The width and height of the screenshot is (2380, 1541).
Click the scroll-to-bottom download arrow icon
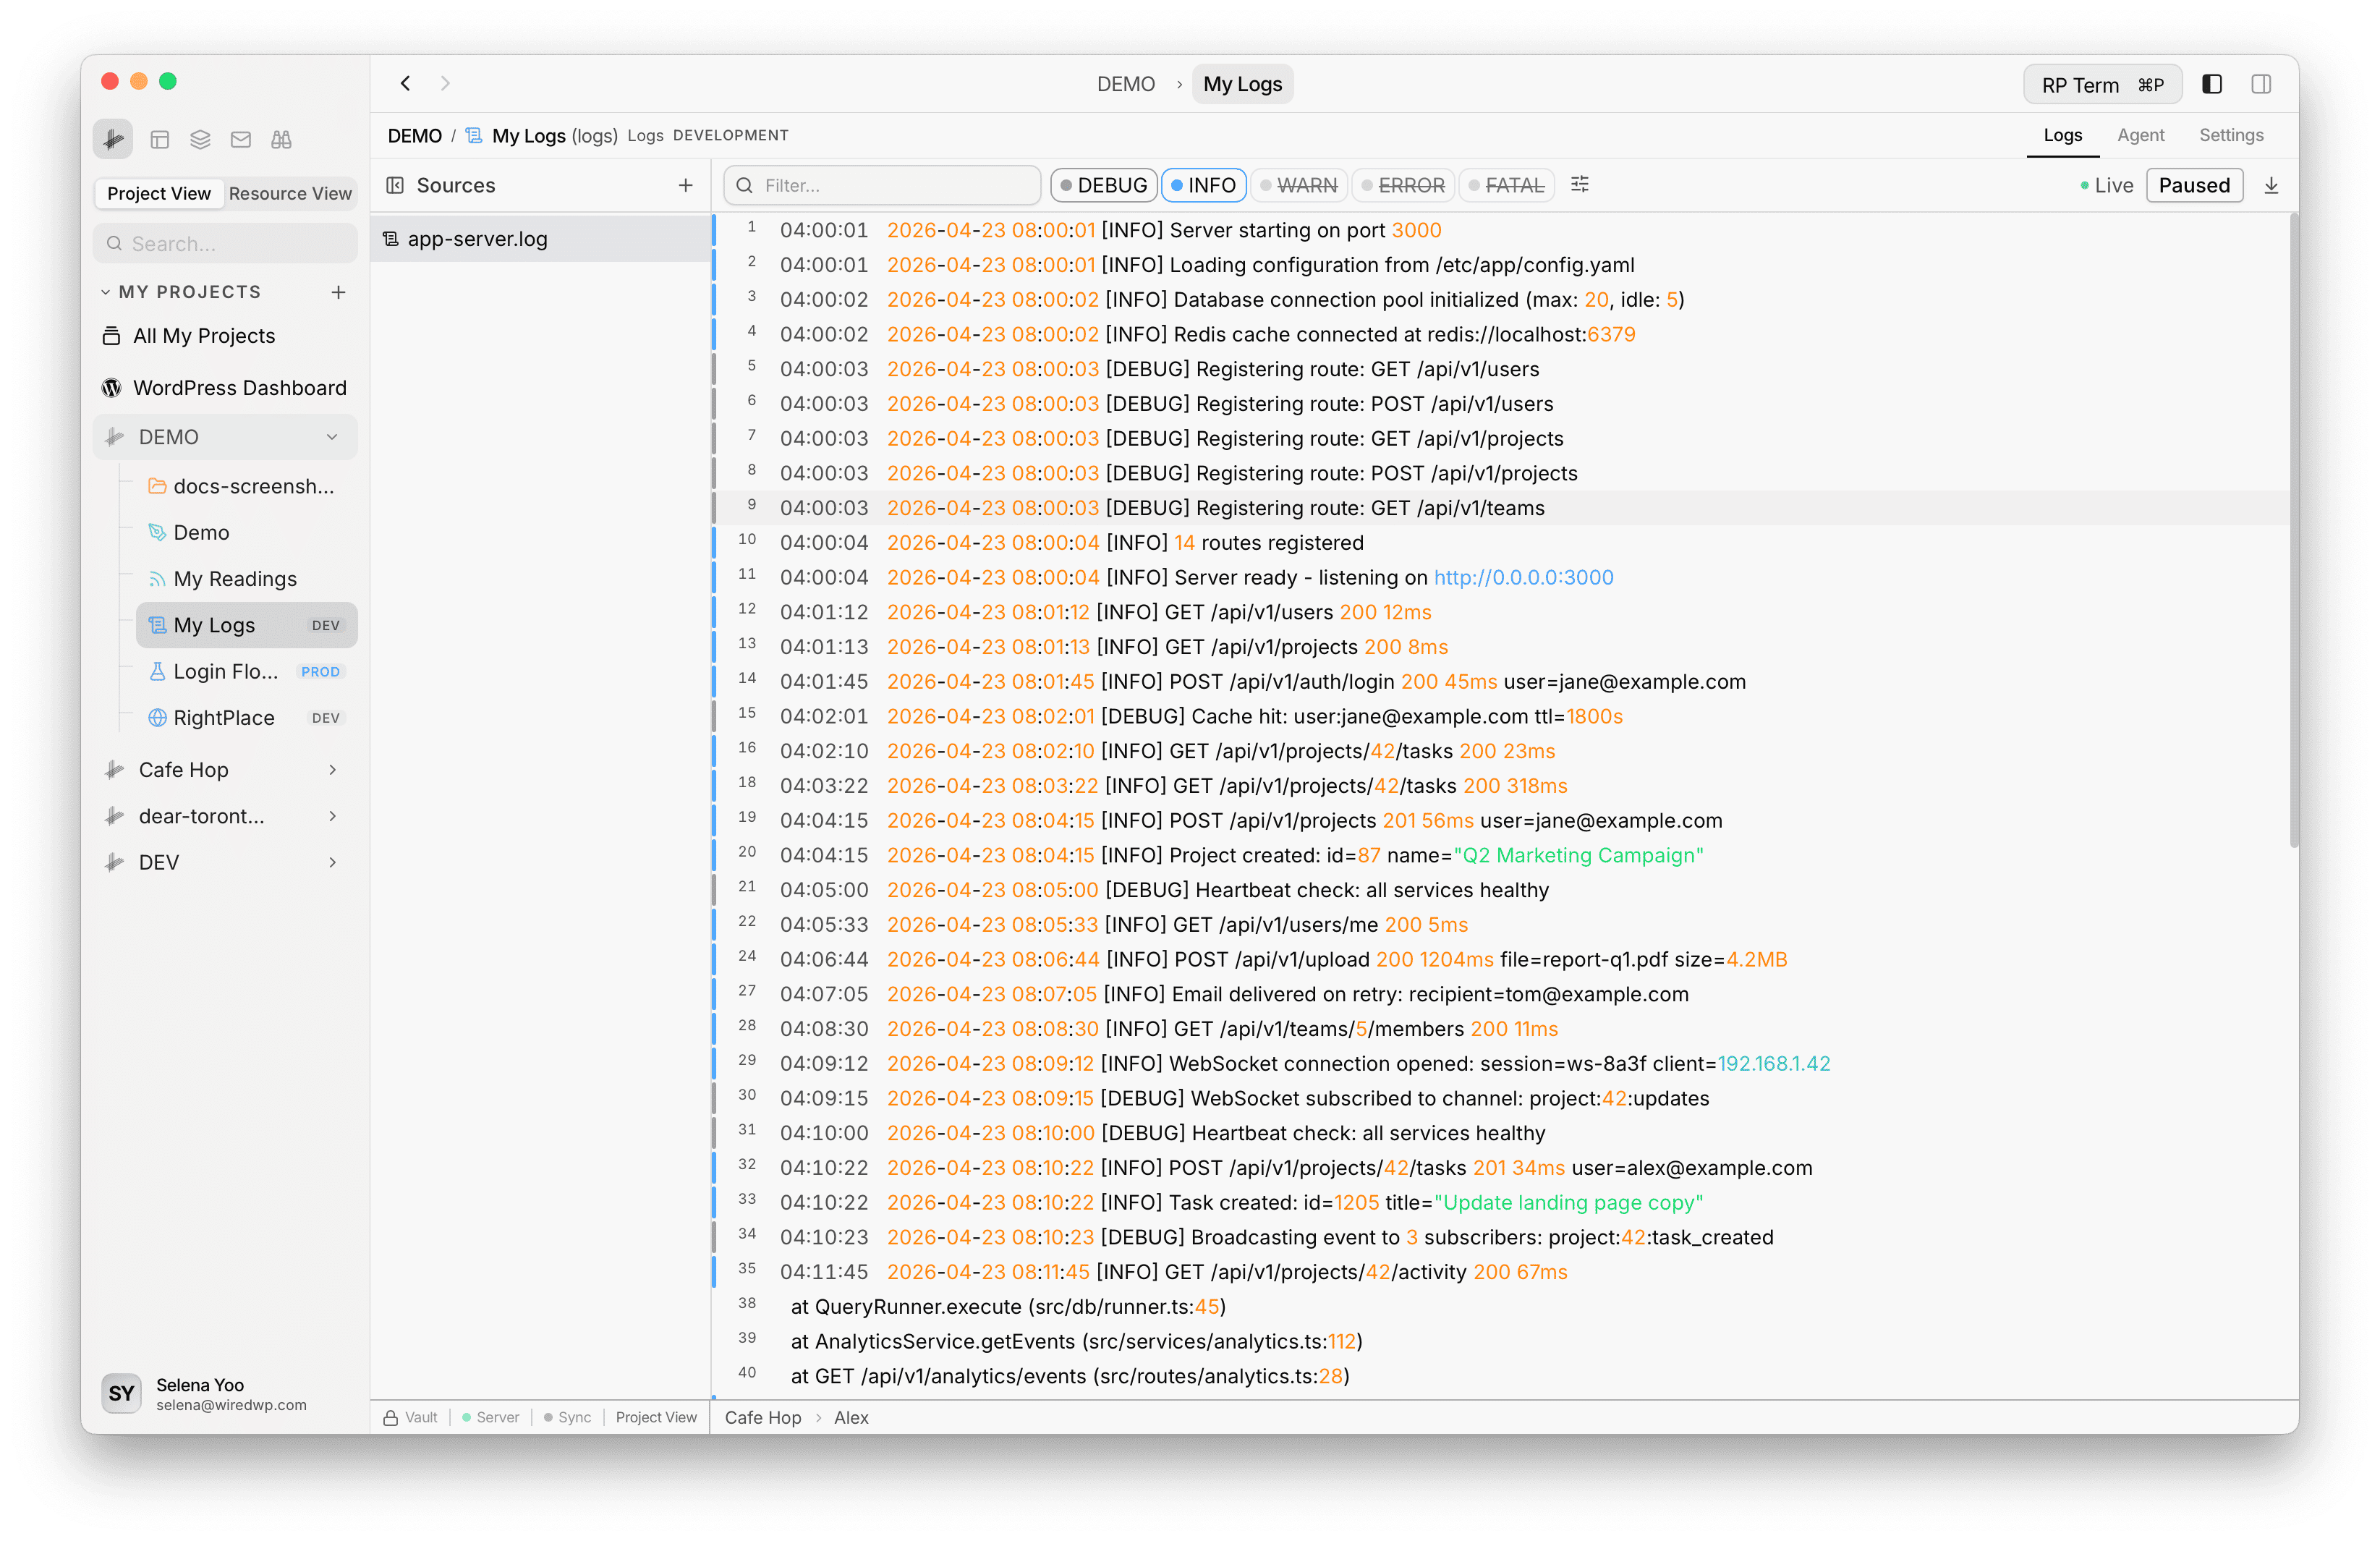pos(2271,185)
